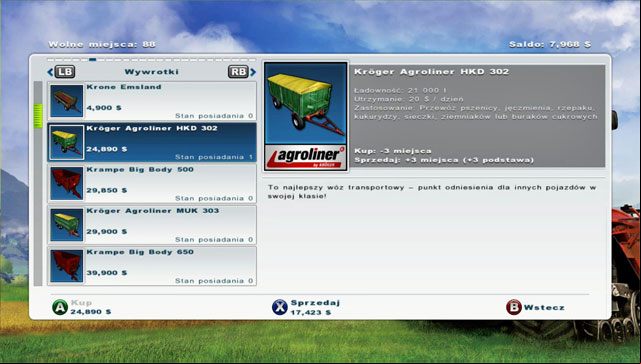This screenshot has width=641, height=364.
Task: Select the Krone Emsland trailer thumbnail
Action: [66, 101]
